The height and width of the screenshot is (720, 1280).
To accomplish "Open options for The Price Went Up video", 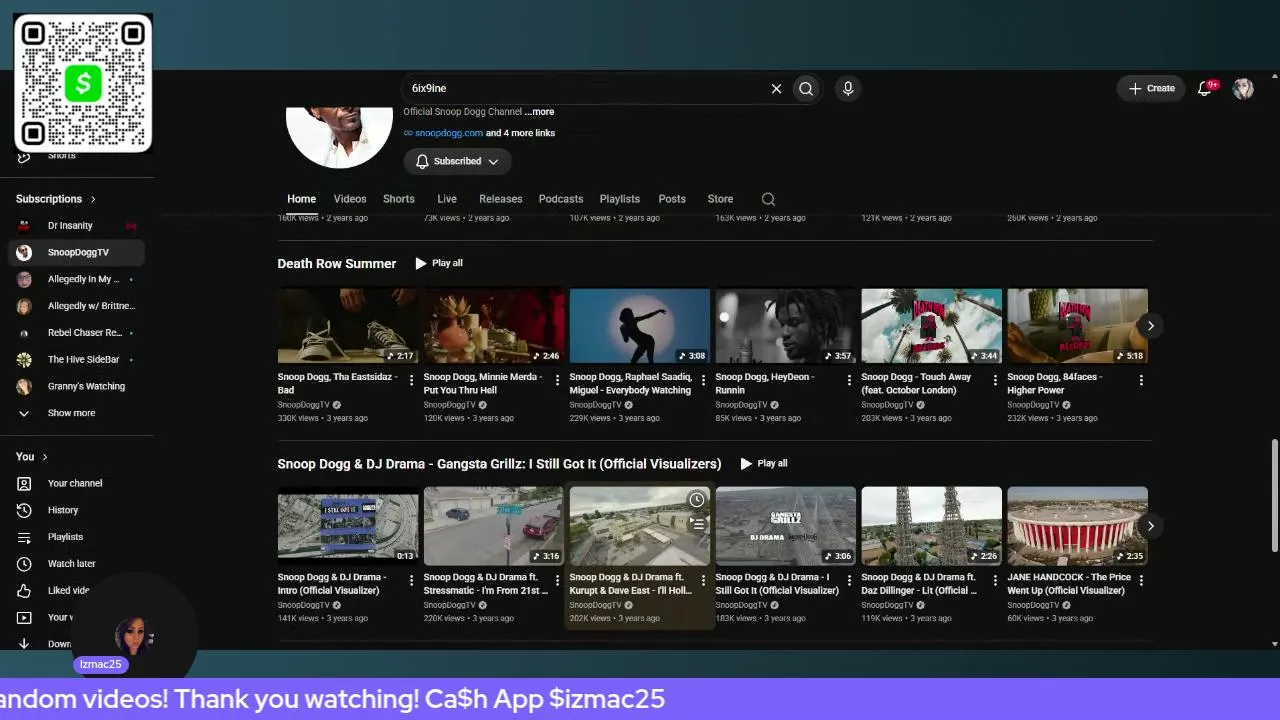I will coord(1141,580).
